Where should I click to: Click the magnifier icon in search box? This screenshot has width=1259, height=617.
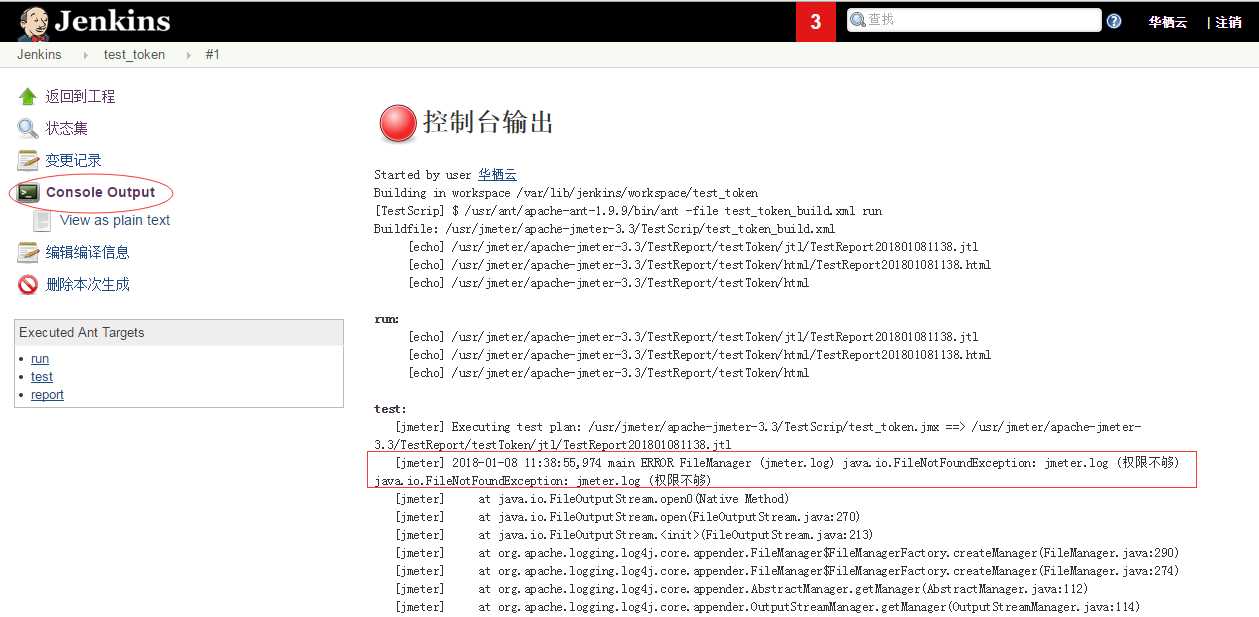pos(858,20)
